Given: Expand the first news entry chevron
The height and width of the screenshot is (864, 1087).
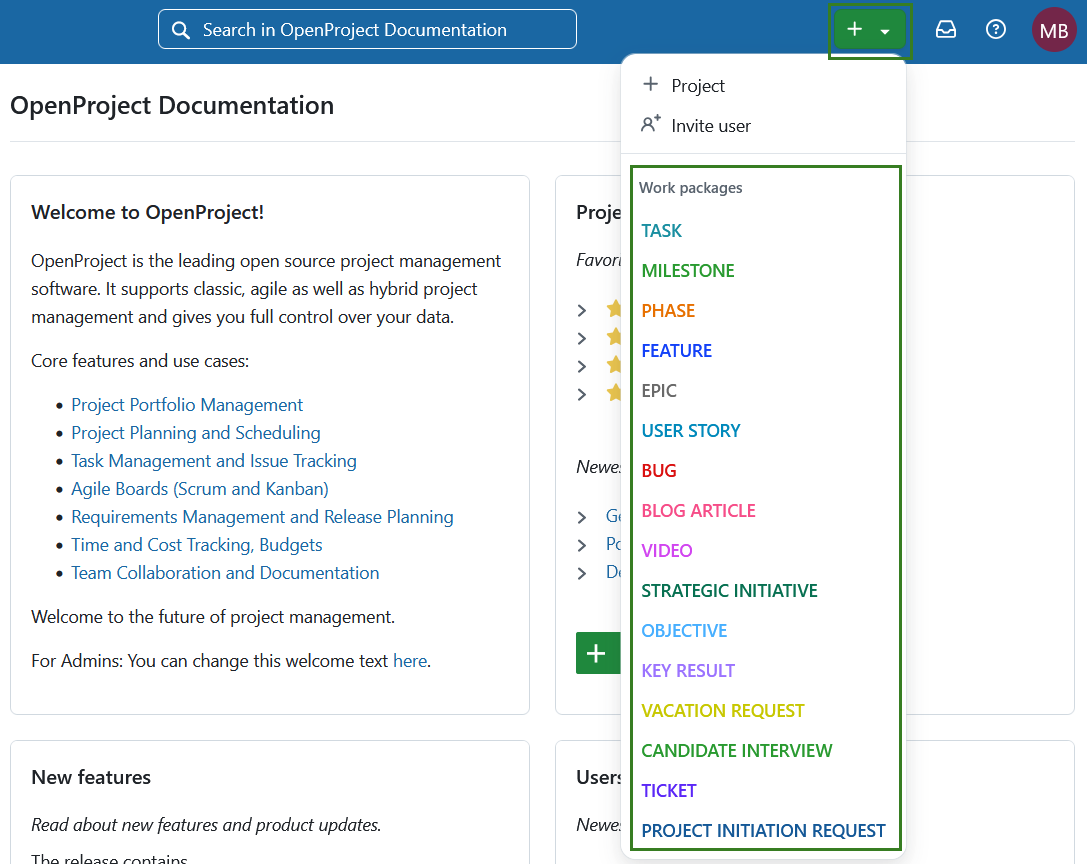Looking at the screenshot, I should 582,516.
